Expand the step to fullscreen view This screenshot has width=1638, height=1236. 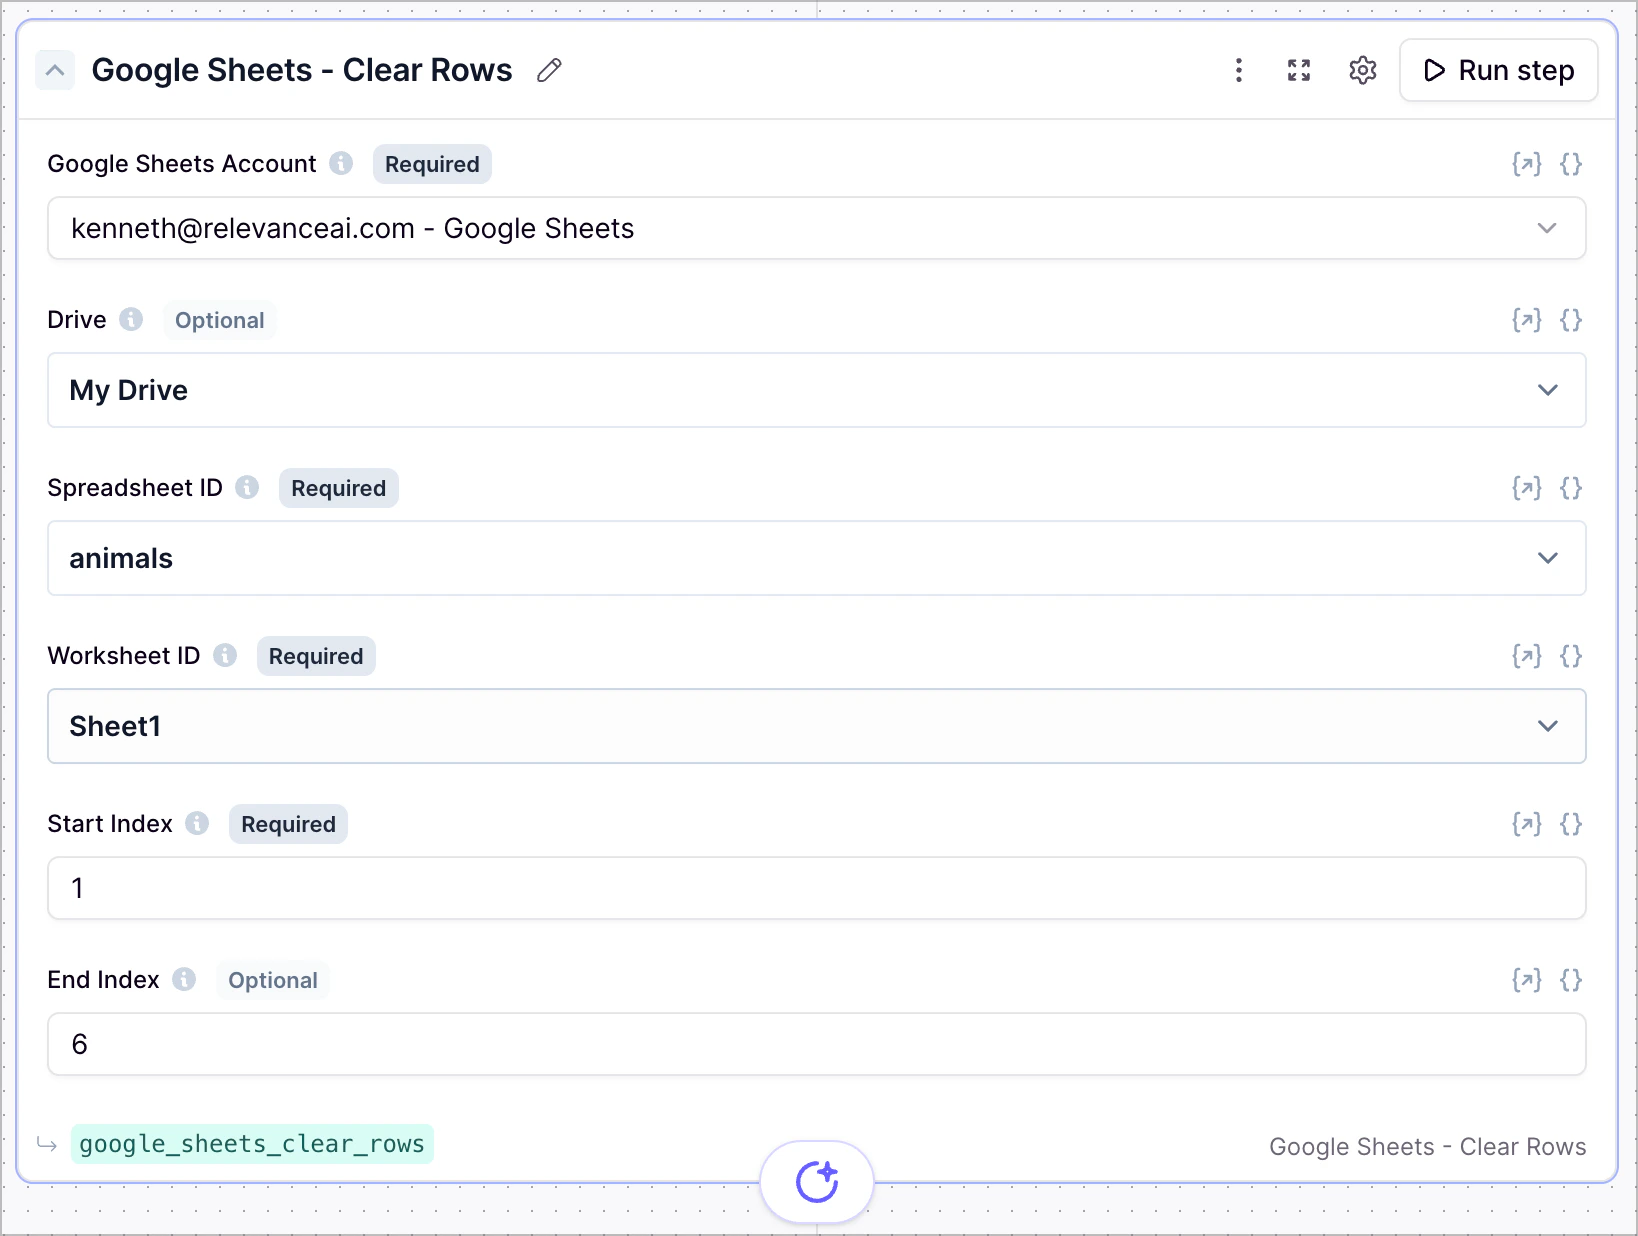coord(1299,70)
